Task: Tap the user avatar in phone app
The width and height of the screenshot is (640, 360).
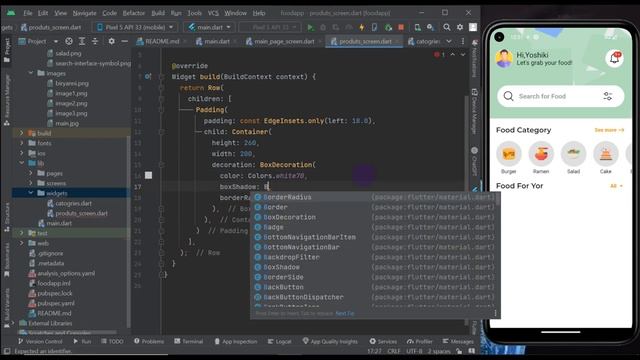Action: pos(504,59)
